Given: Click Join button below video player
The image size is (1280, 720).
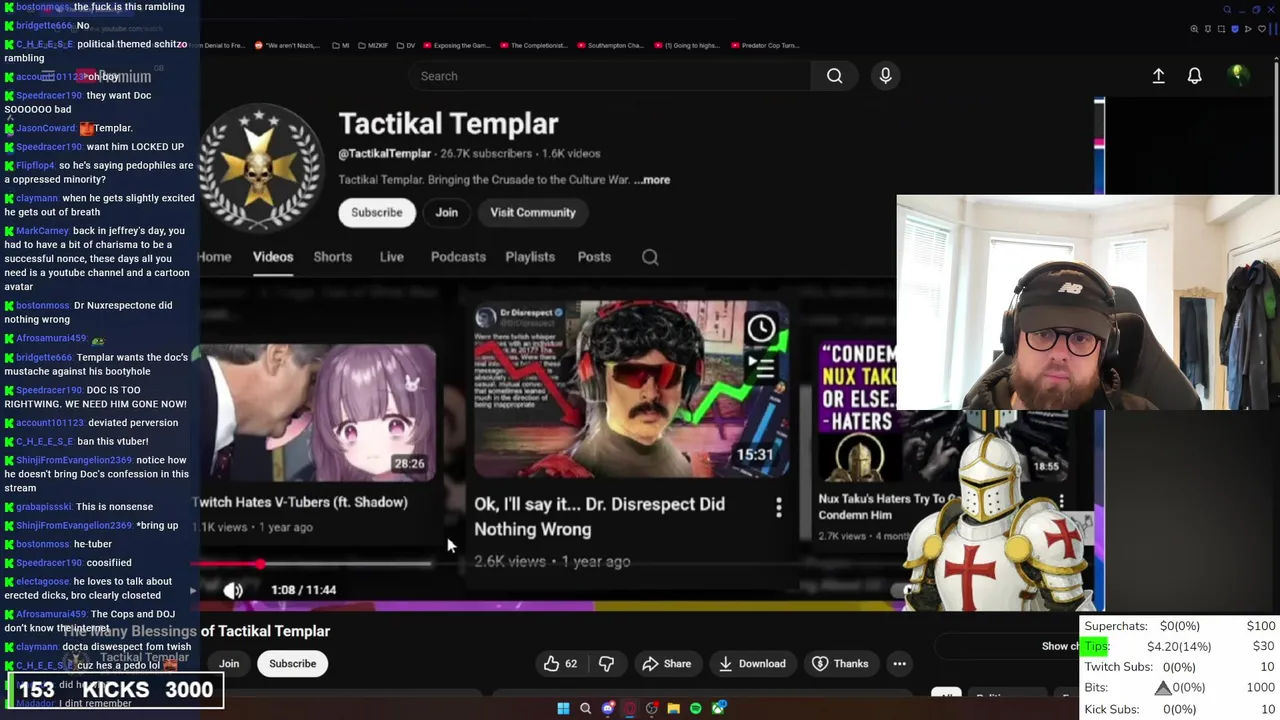Looking at the screenshot, I should click(x=229, y=664).
